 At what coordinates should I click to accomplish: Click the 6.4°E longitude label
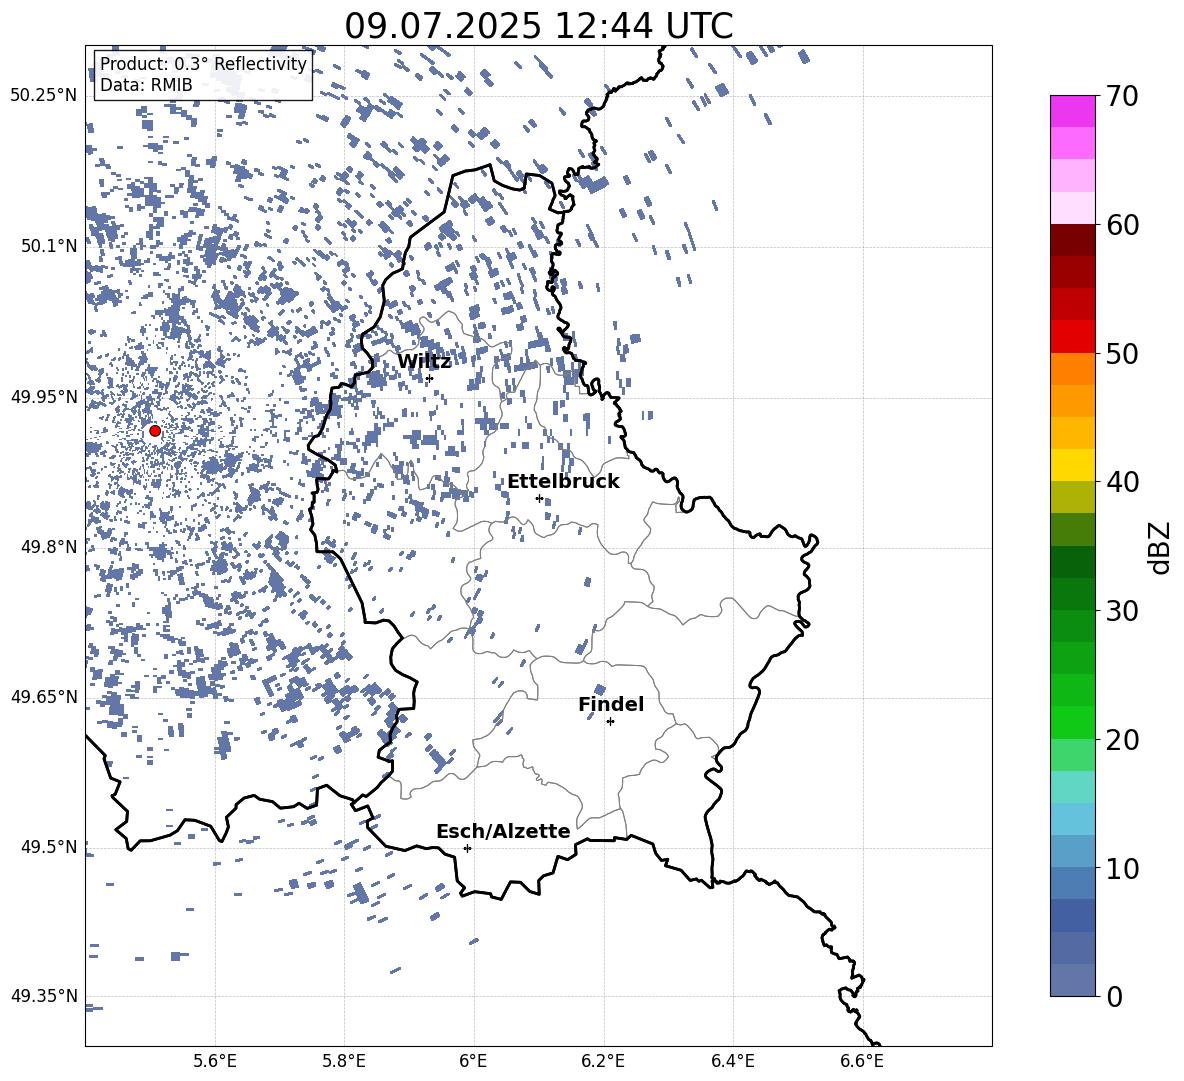click(x=732, y=1061)
